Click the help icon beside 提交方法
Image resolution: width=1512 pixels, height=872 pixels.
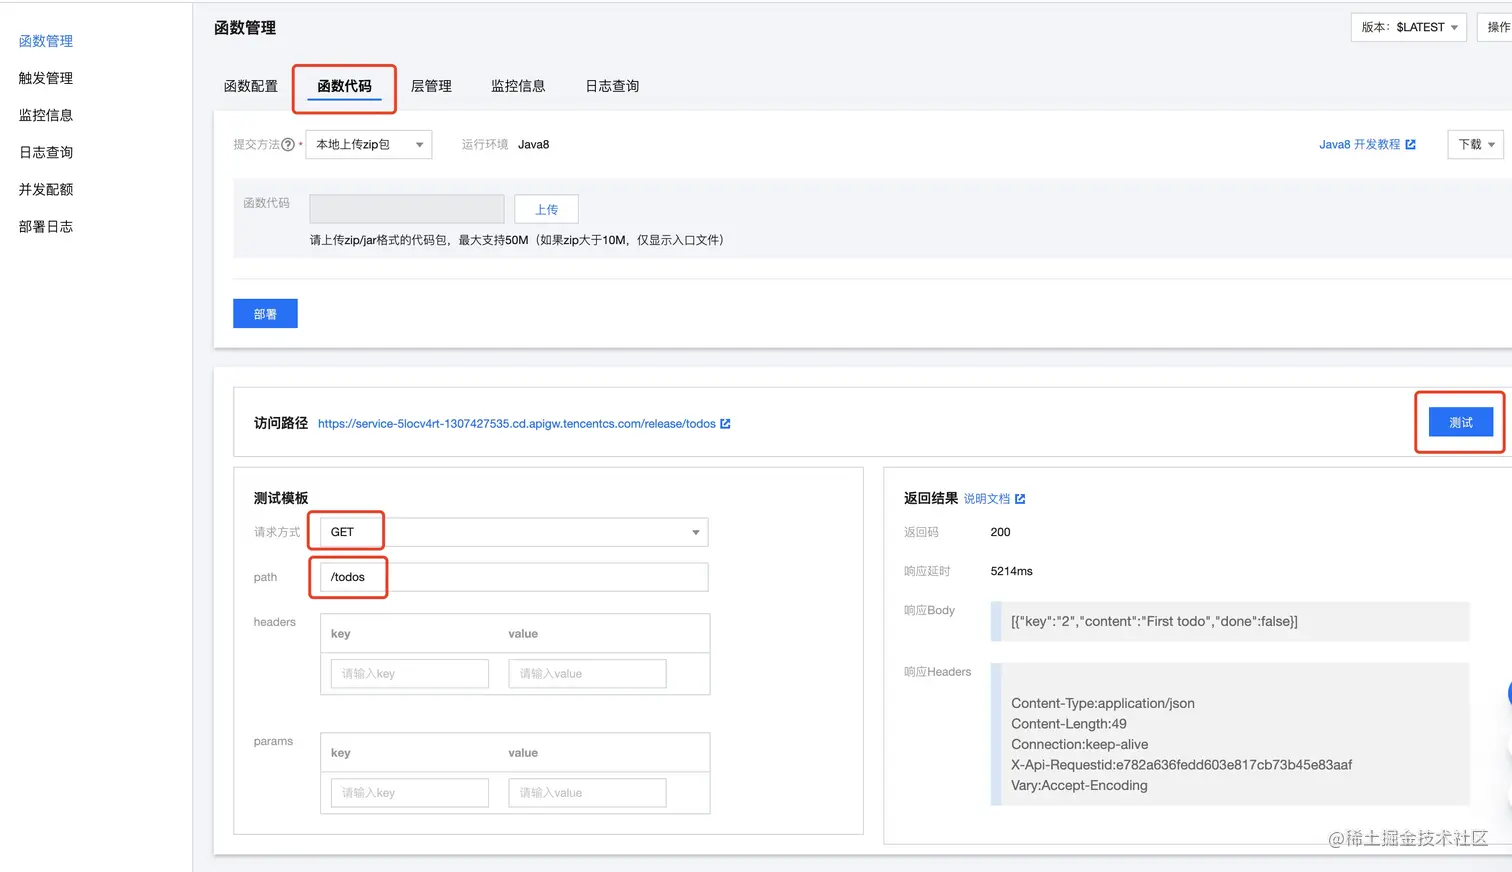click(288, 144)
